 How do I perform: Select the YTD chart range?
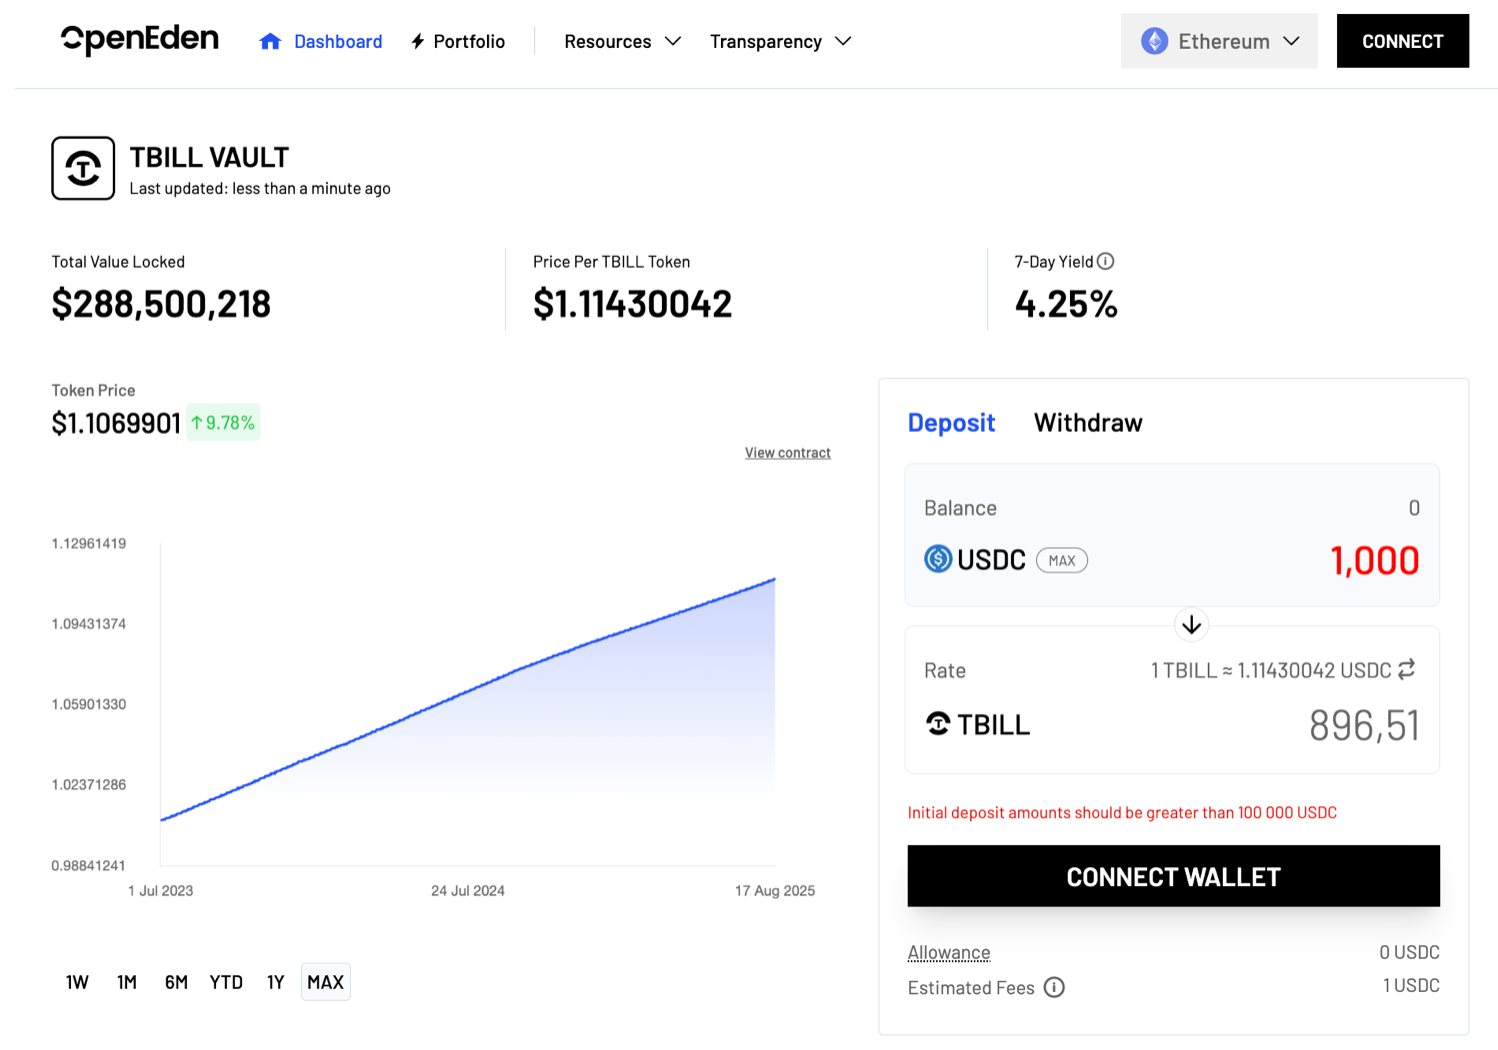click(226, 982)
